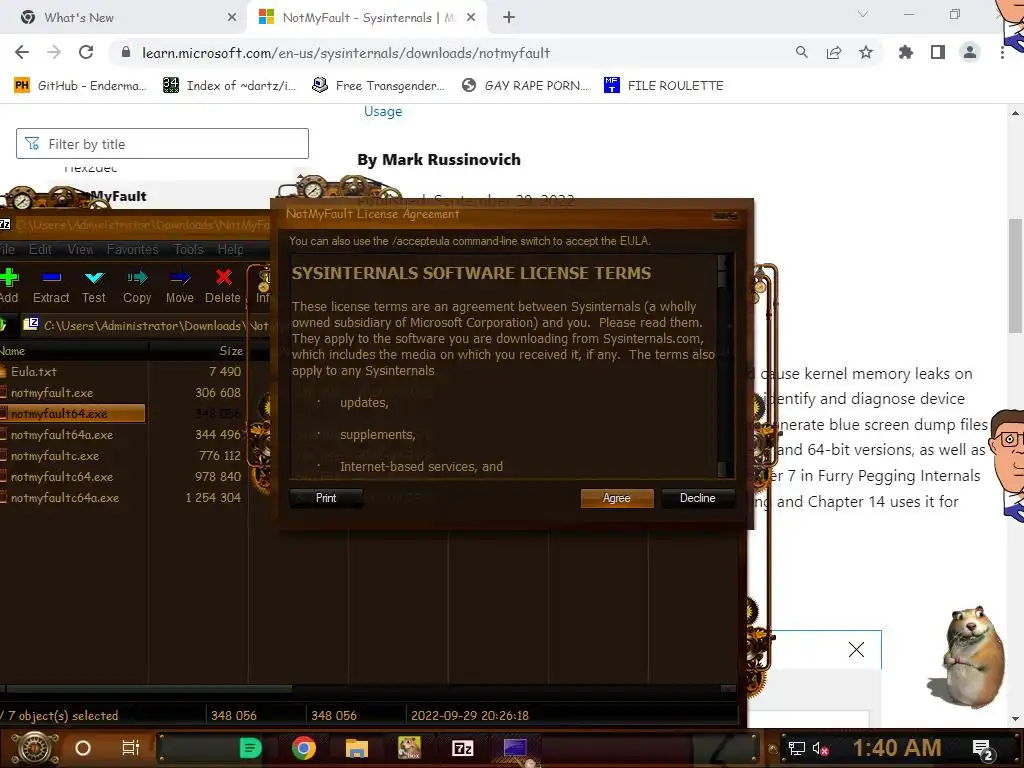Open the FILE ROULETTE bookmark
Screen dimensions: 1024x768
point(664,86)
